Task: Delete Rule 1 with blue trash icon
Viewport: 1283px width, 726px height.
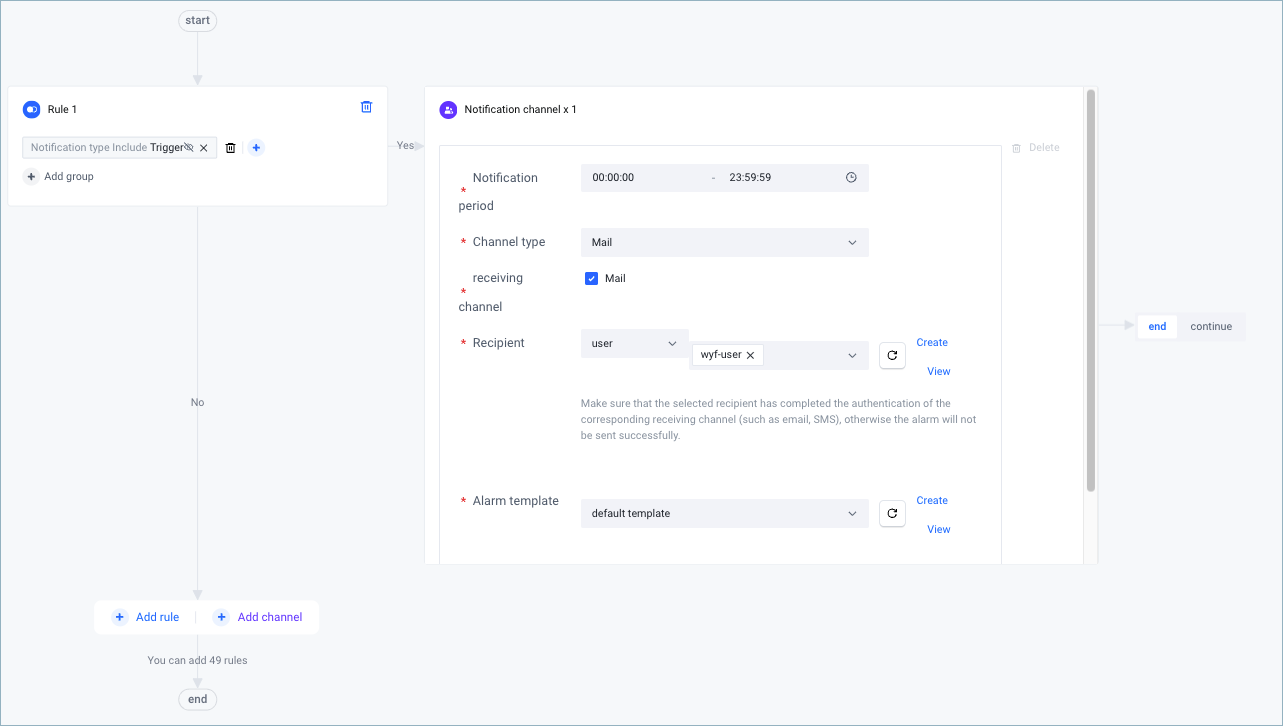Action: click(x=366, y=107)
